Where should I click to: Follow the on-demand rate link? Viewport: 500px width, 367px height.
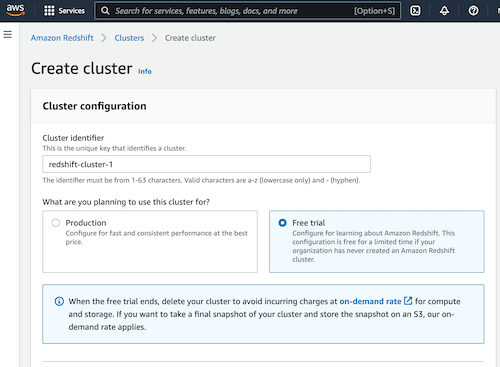coord(370,301)
